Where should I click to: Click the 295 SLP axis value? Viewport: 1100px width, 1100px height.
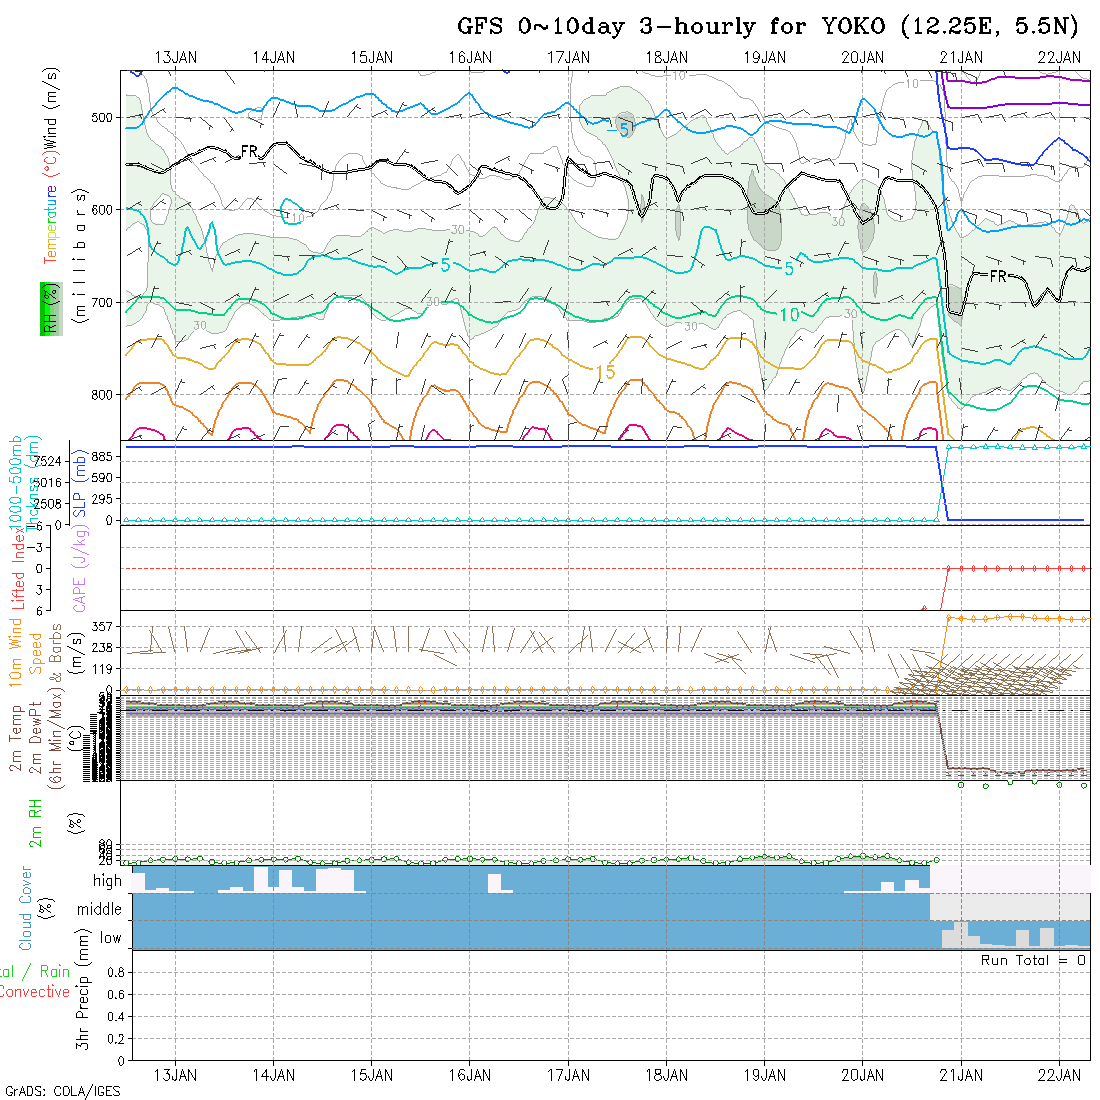(102, 499)
